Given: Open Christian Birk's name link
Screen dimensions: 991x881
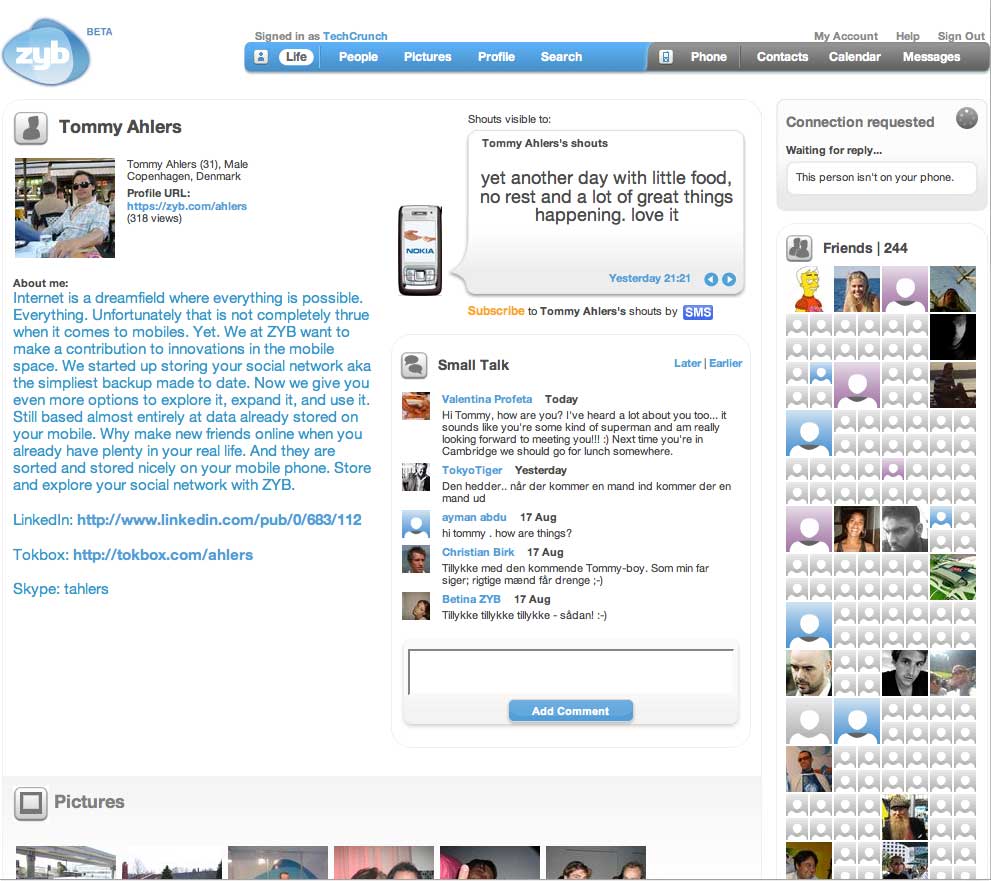Looking at the screenshot, I should pos(478,552).
